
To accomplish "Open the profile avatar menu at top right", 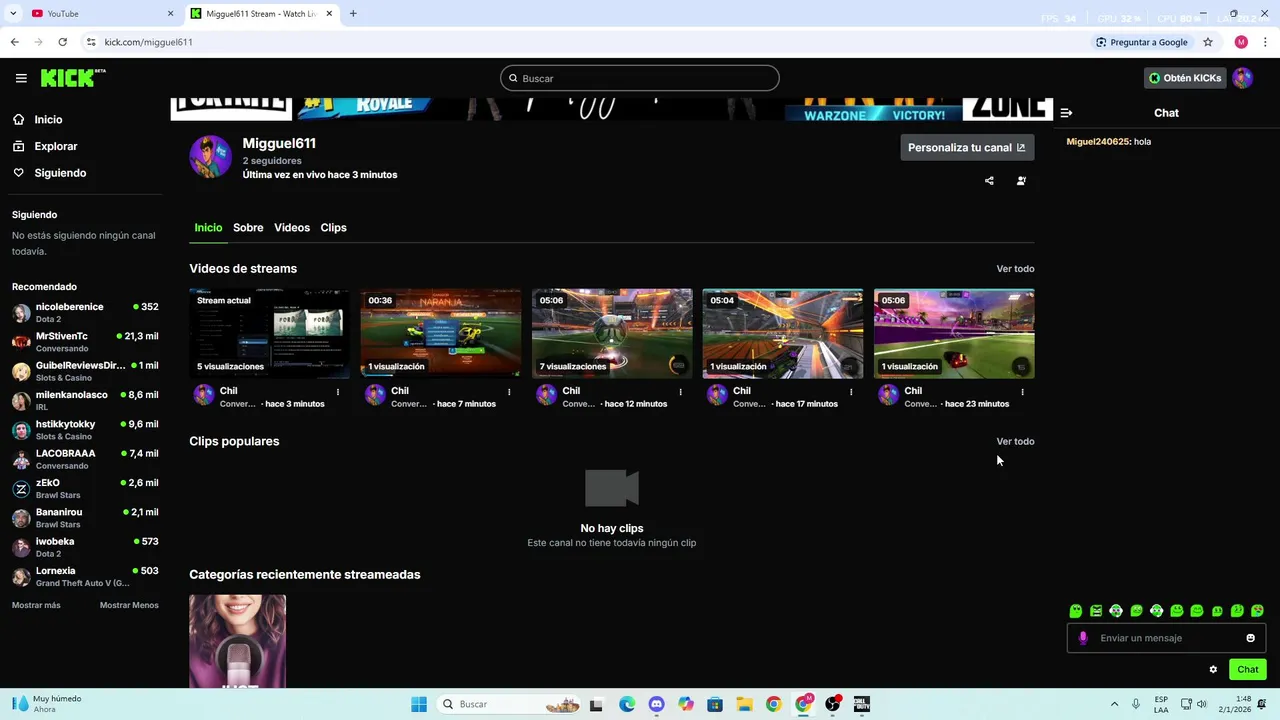I will pos(1243,78).
